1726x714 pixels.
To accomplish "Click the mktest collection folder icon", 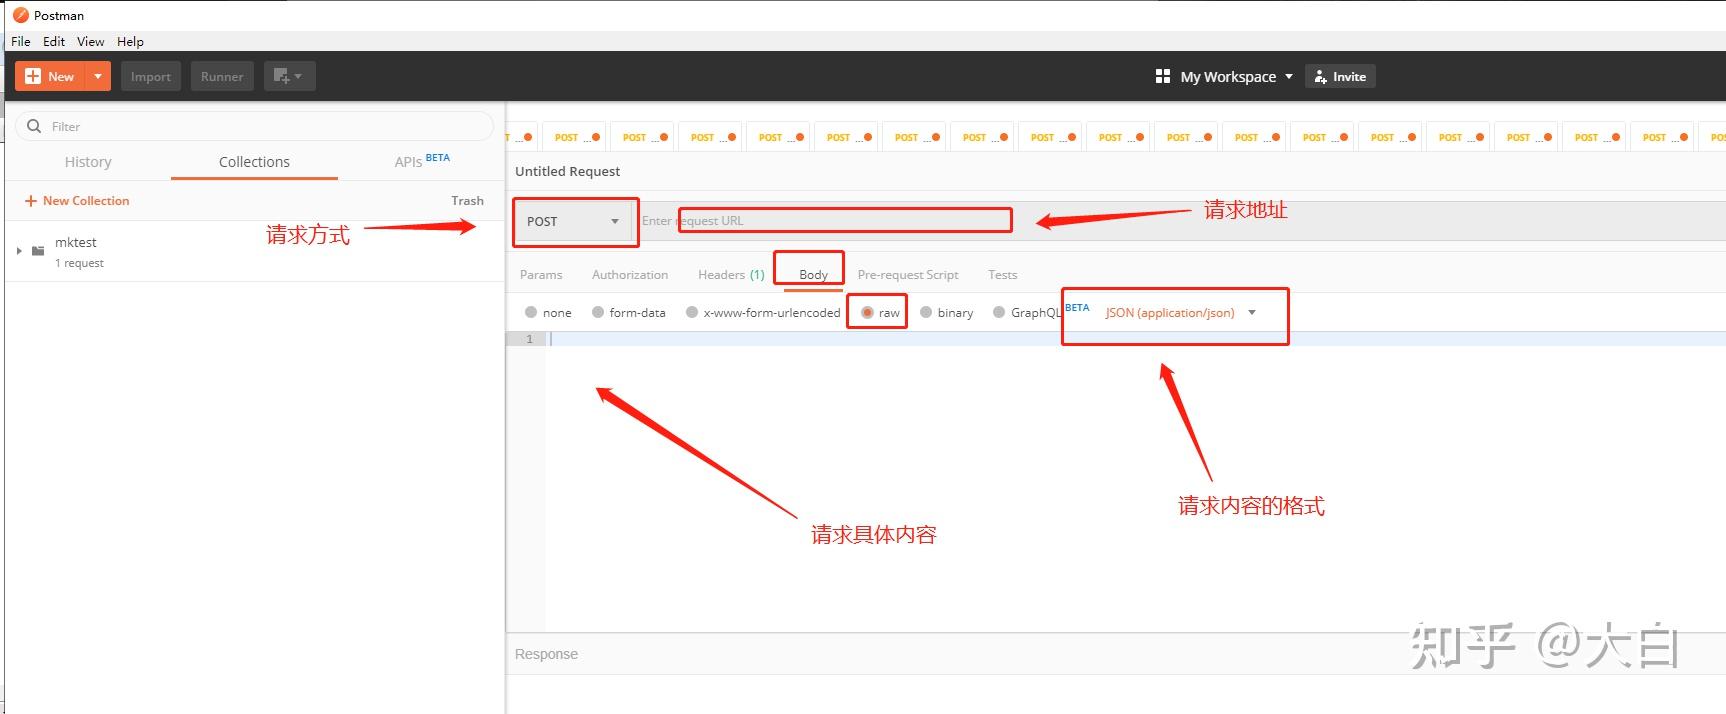I will tap(38, 251).
